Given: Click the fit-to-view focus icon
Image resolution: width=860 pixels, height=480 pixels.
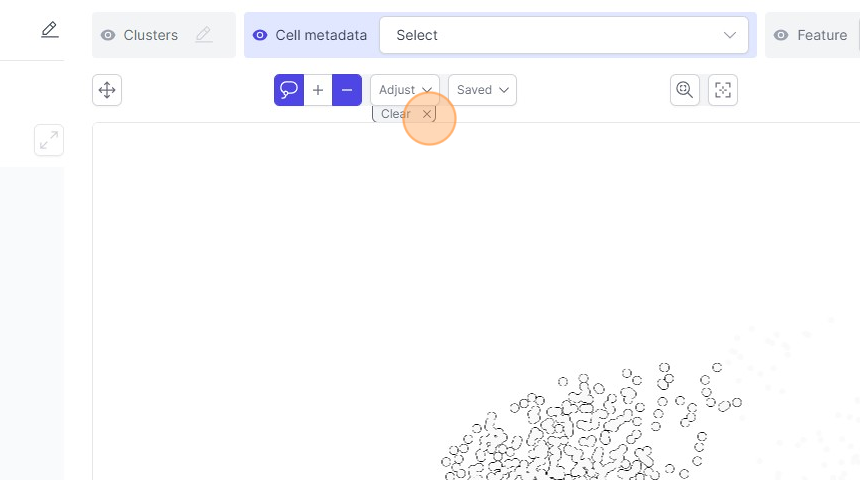Looking at the screenshot, I should pyautogui.click(x=723, y=90).
